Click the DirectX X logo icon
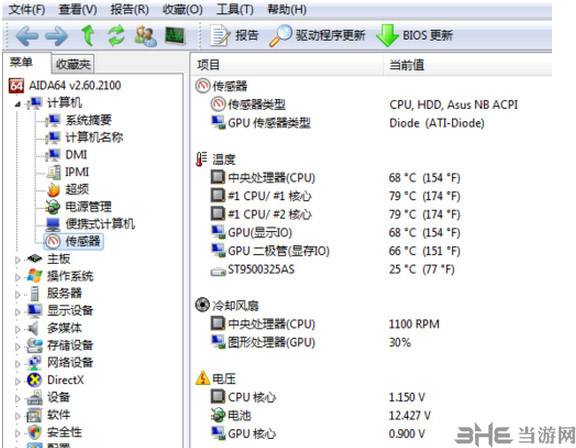 tap(35, 380)
